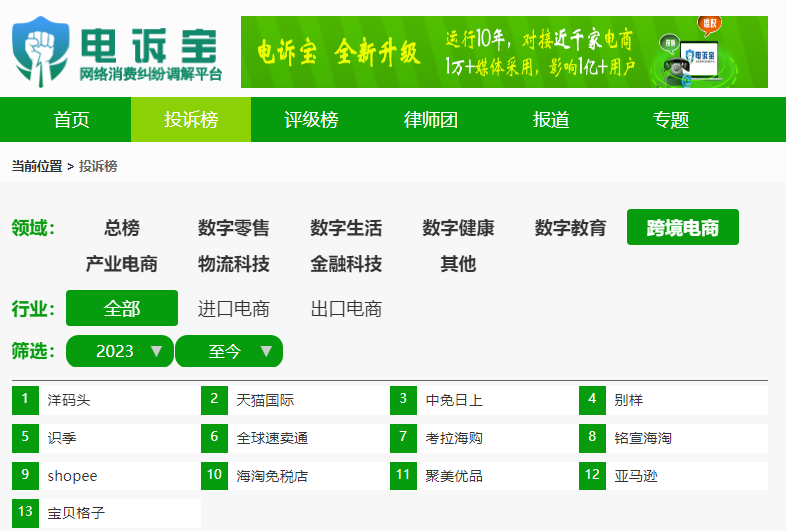The height and width of the screenshot is (531, 786).
Task: Open the 电诉宝 全新升级 green banner
Action: (x=504, y=52)
